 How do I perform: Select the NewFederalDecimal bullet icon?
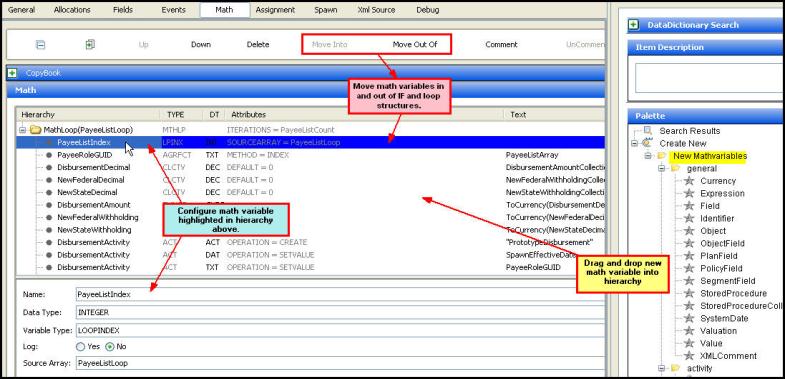coord(49,180)
